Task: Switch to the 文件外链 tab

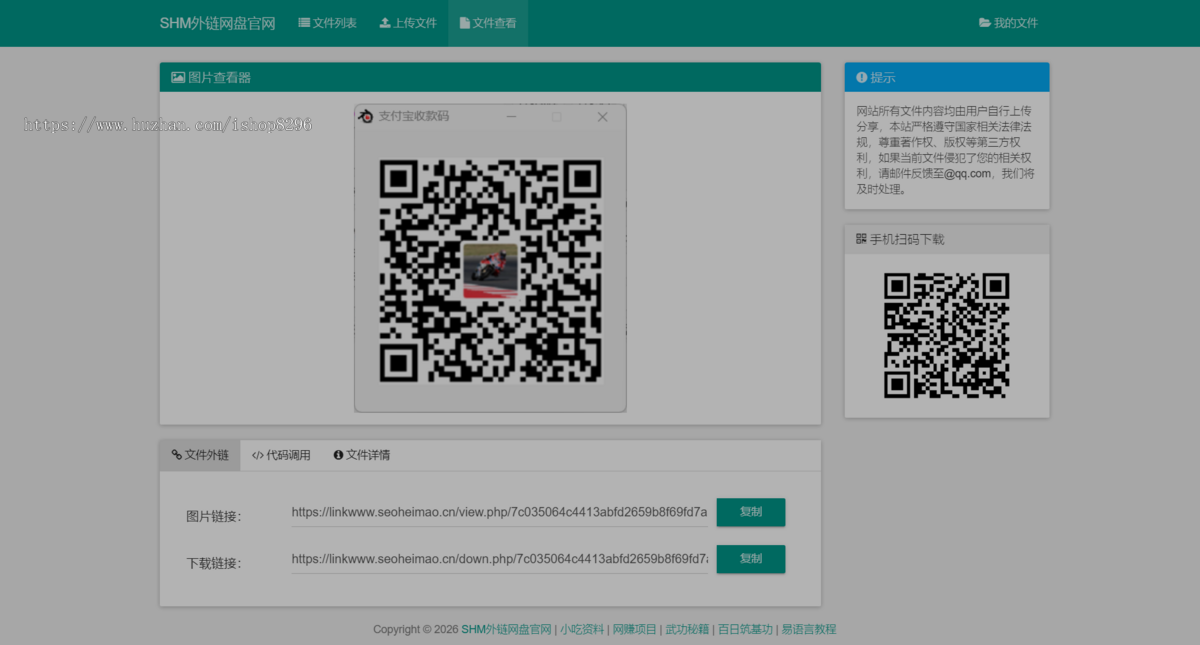Action: (x=200, y=455)
